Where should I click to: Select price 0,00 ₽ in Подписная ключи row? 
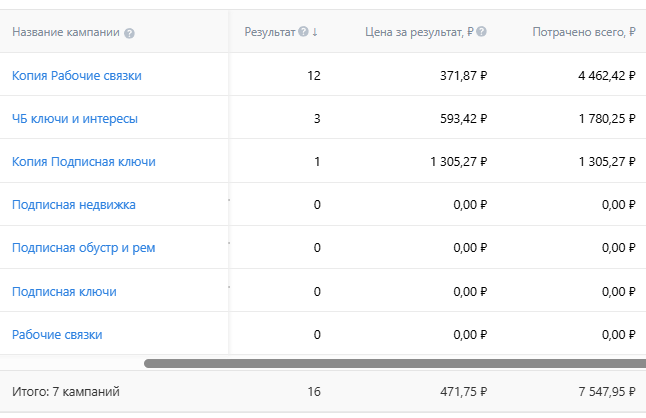coord(470,292)
